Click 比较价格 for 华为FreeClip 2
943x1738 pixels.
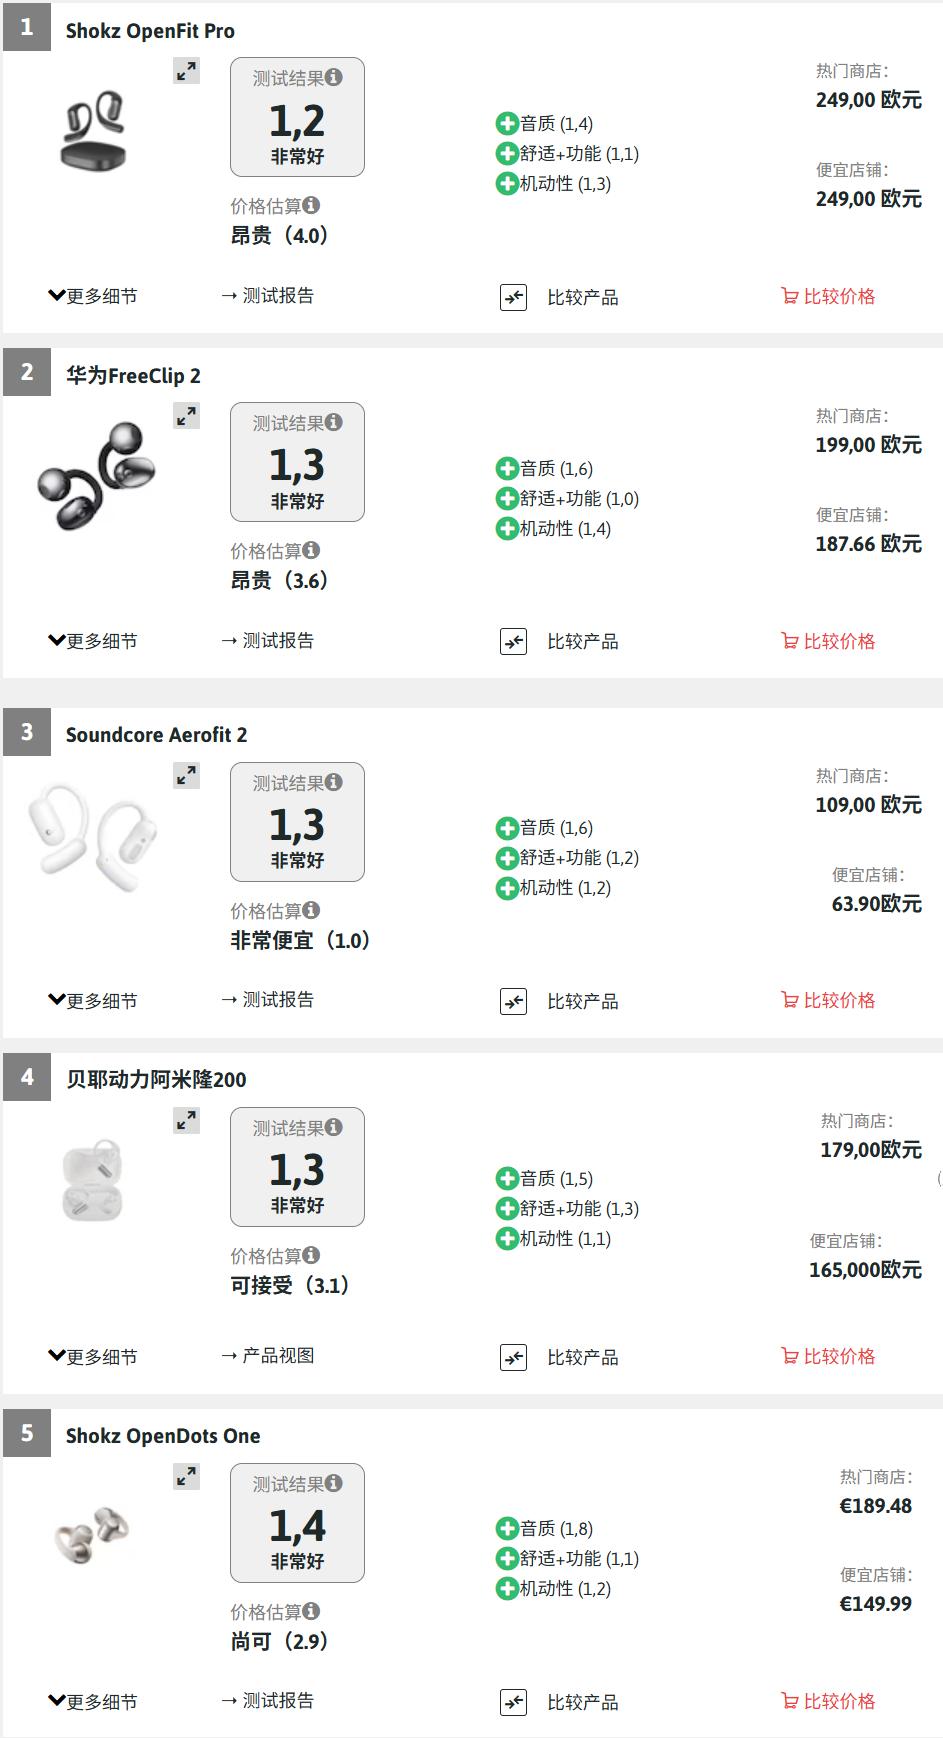point(828,641)
